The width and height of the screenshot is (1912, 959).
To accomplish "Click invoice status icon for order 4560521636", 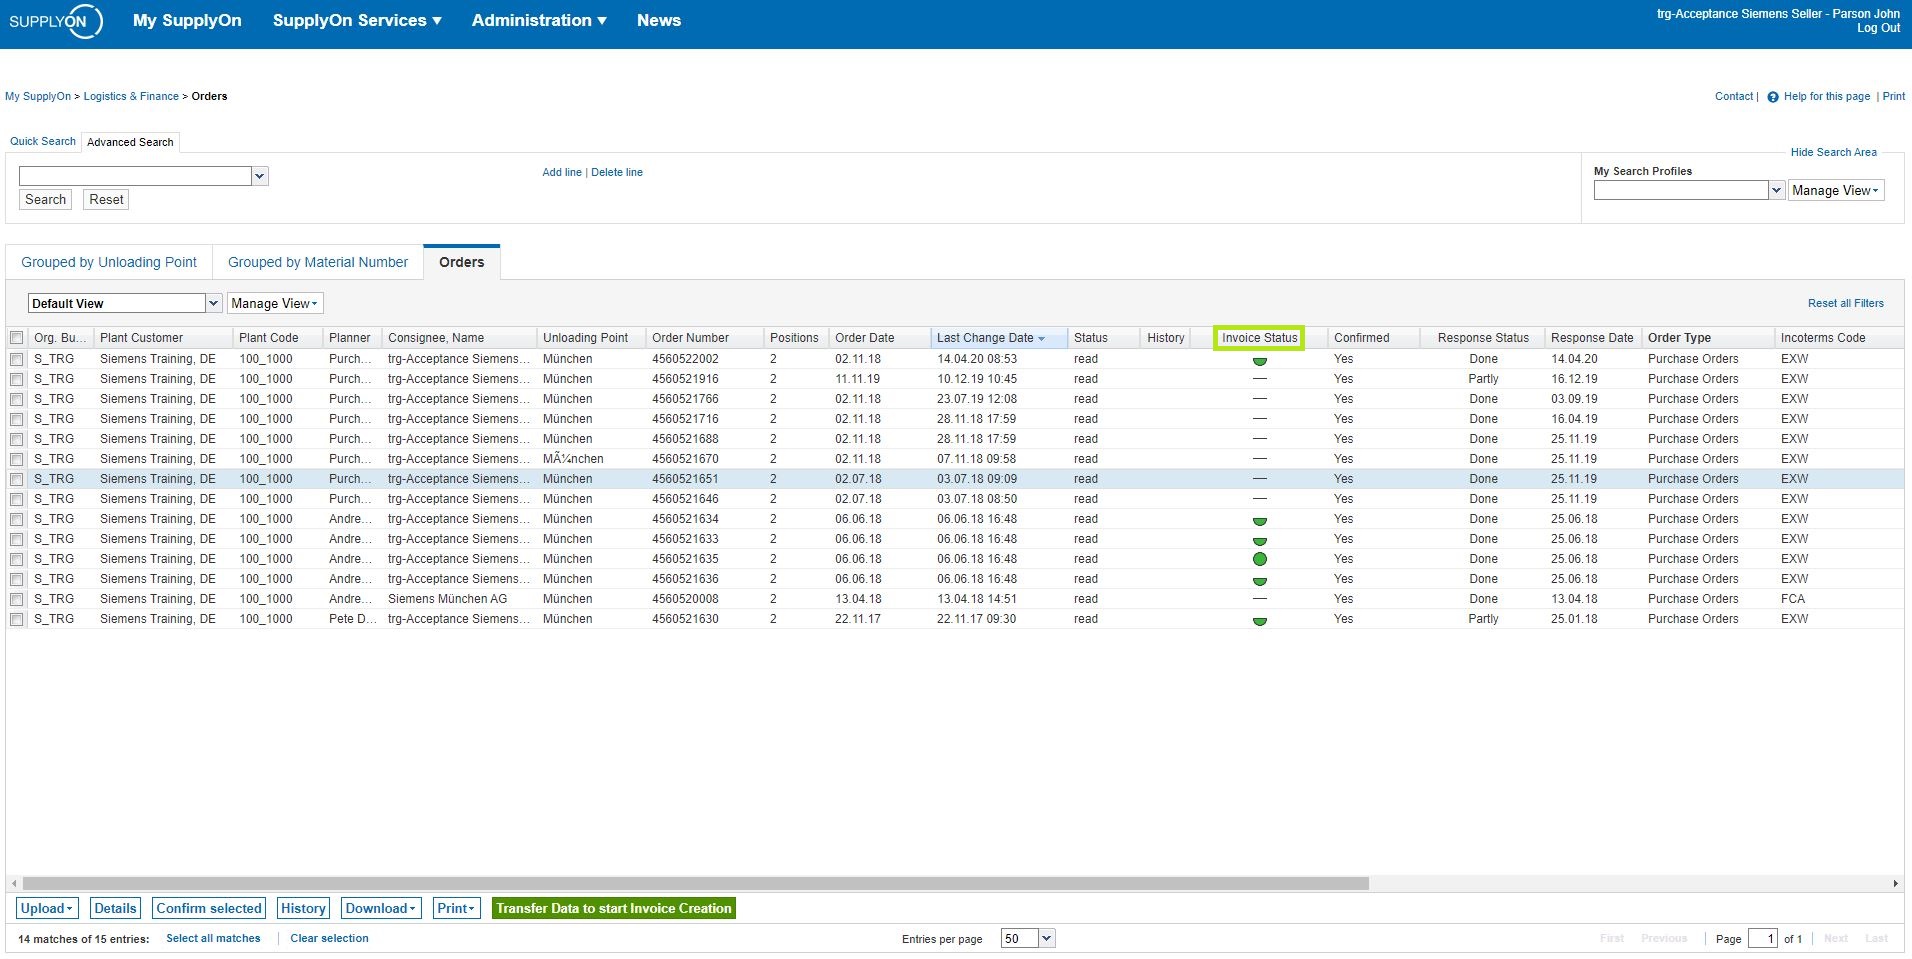I will 1260,581.
